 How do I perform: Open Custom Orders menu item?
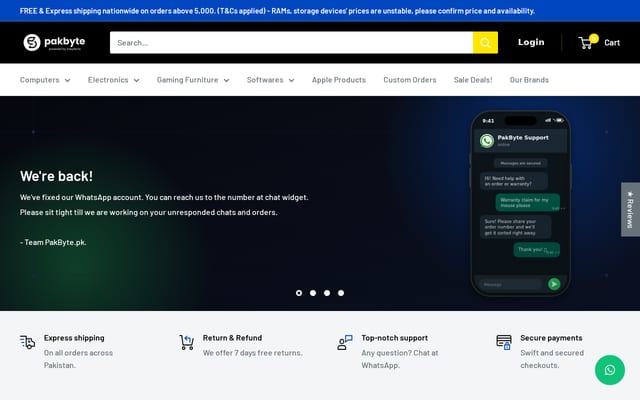[410, 80]
